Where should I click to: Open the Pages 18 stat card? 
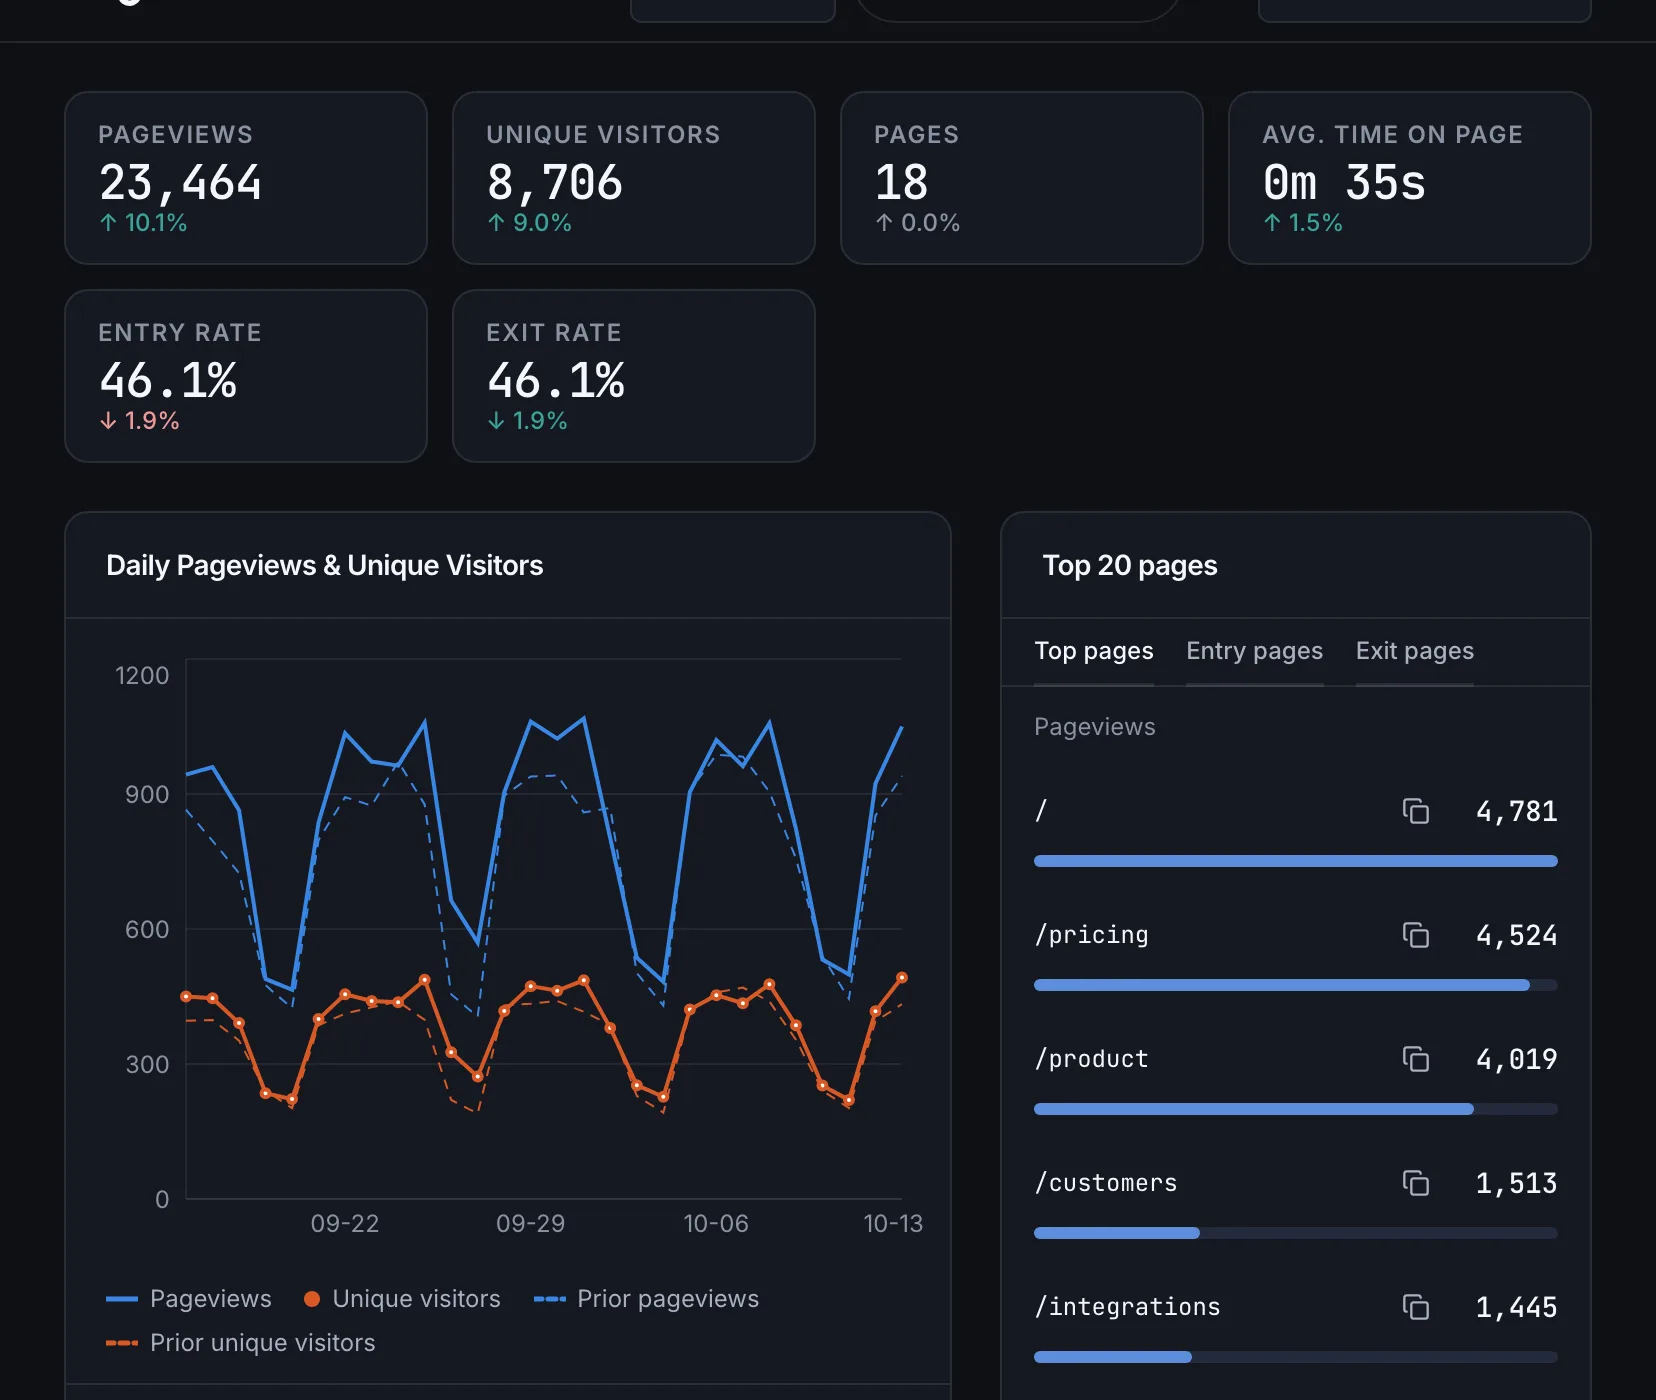click(1022, 178)
